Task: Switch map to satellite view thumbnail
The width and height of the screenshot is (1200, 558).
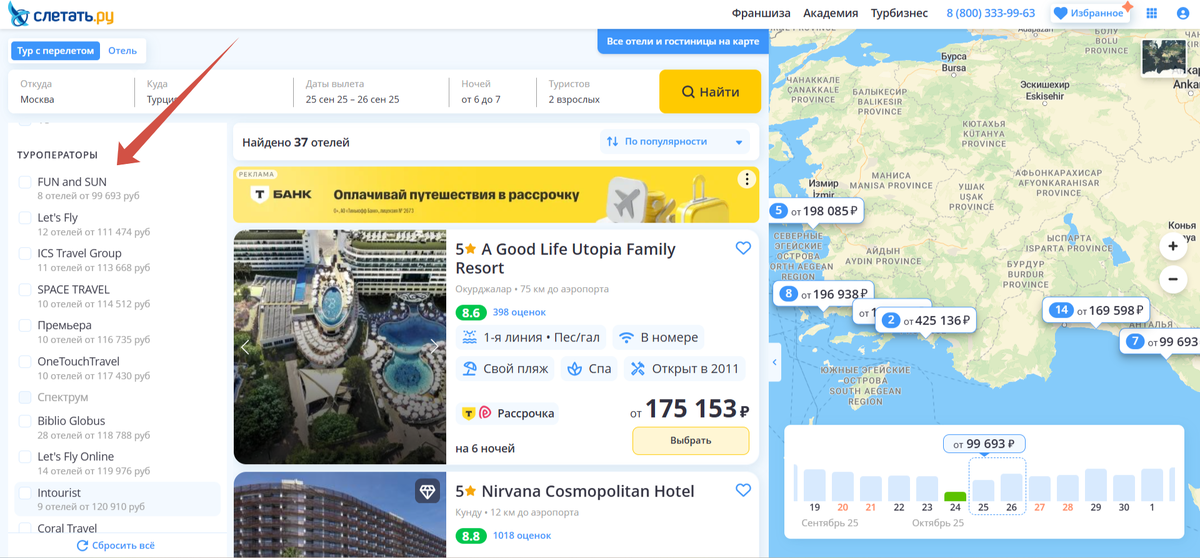Action: tap(1164, 58)
